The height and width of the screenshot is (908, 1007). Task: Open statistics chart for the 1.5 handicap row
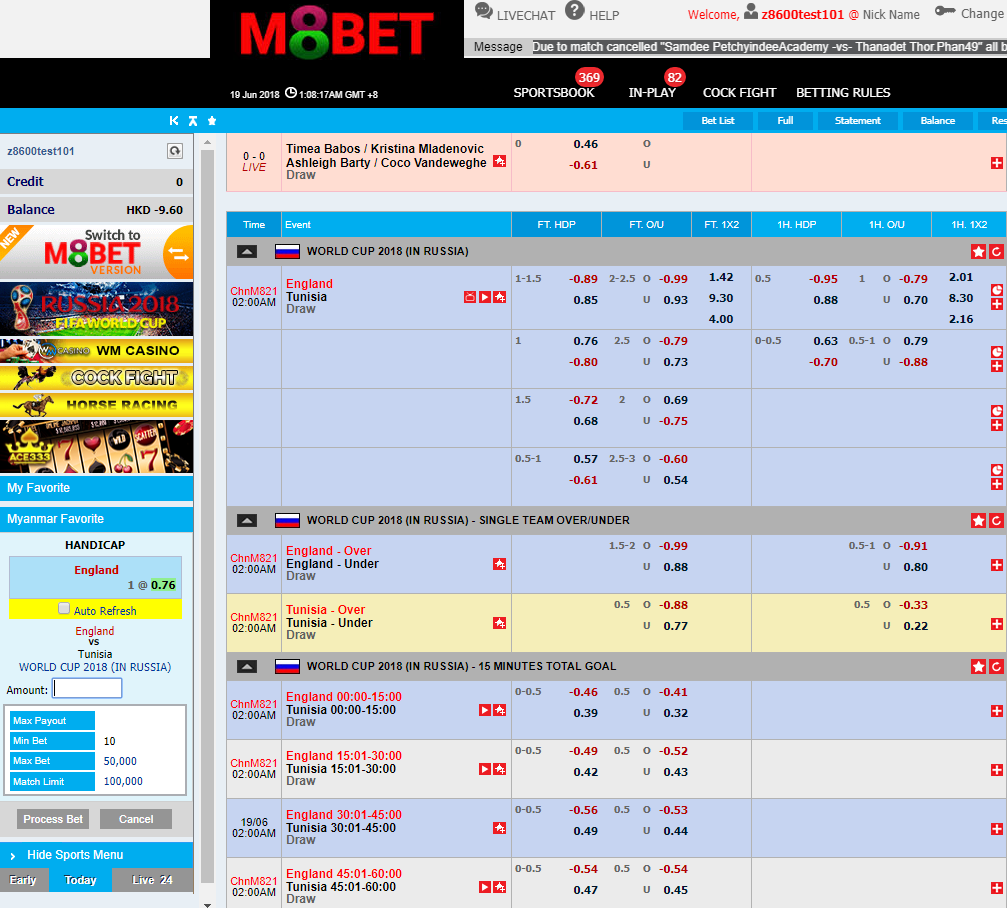point(997,411)
